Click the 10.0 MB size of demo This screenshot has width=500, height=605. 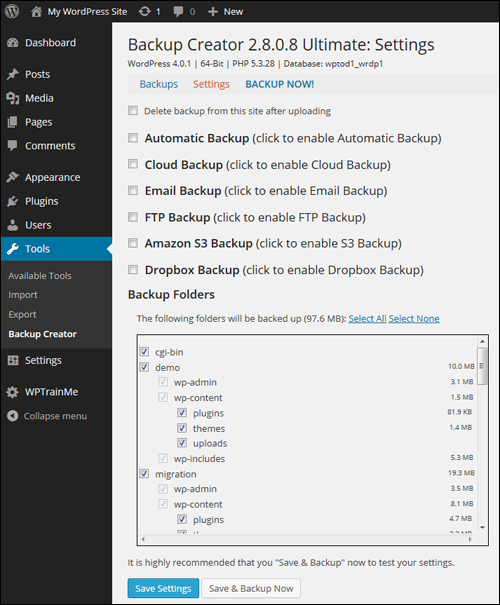pos(461,366)
